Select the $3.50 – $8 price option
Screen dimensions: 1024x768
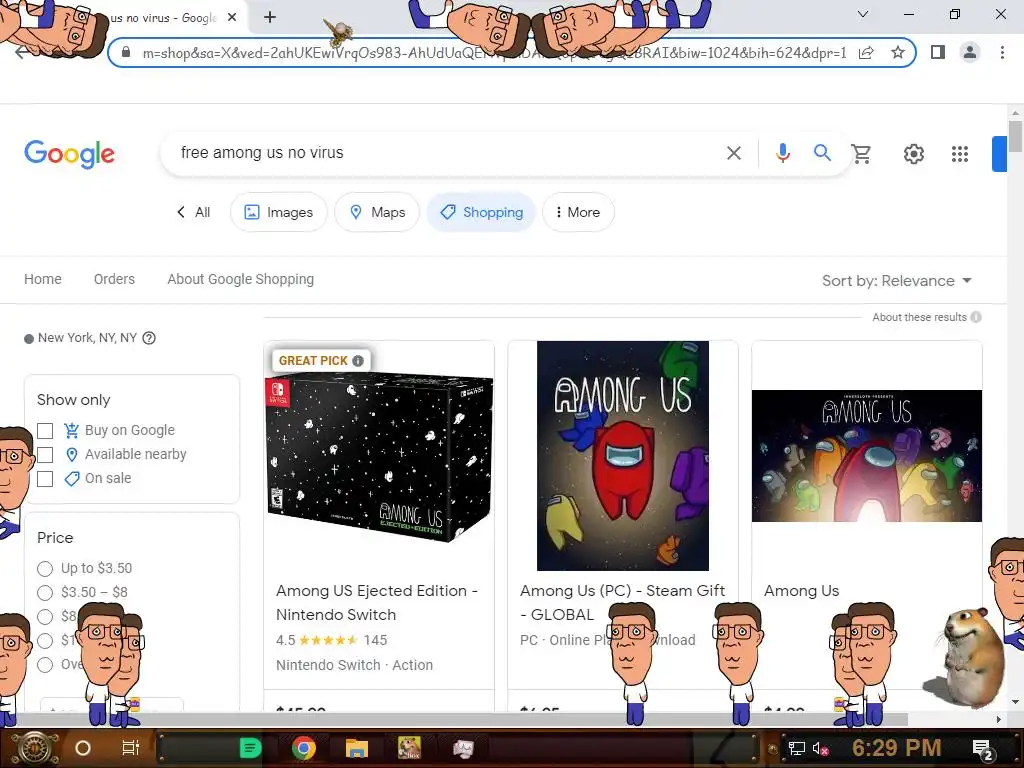(45, 592)
